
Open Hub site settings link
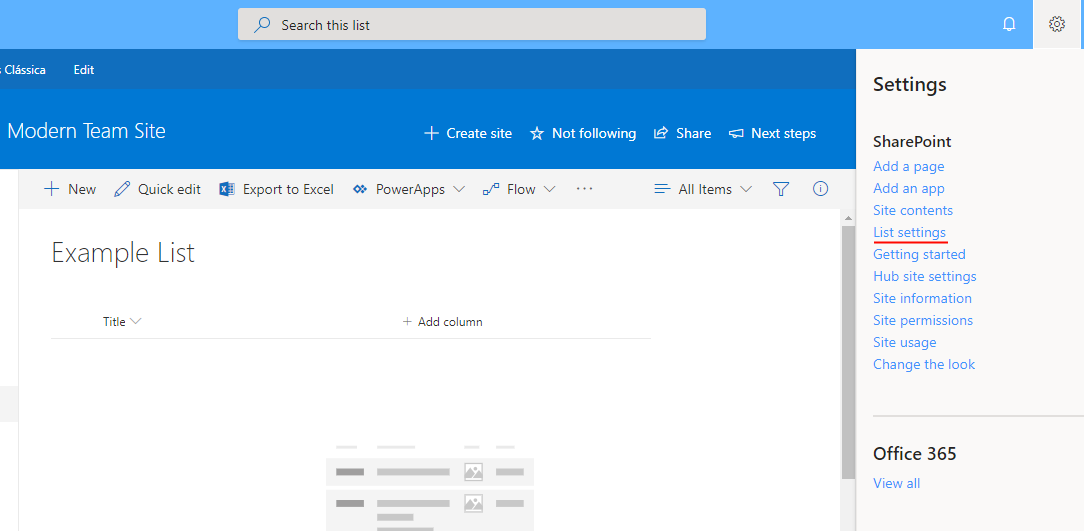tap(924, 277)
